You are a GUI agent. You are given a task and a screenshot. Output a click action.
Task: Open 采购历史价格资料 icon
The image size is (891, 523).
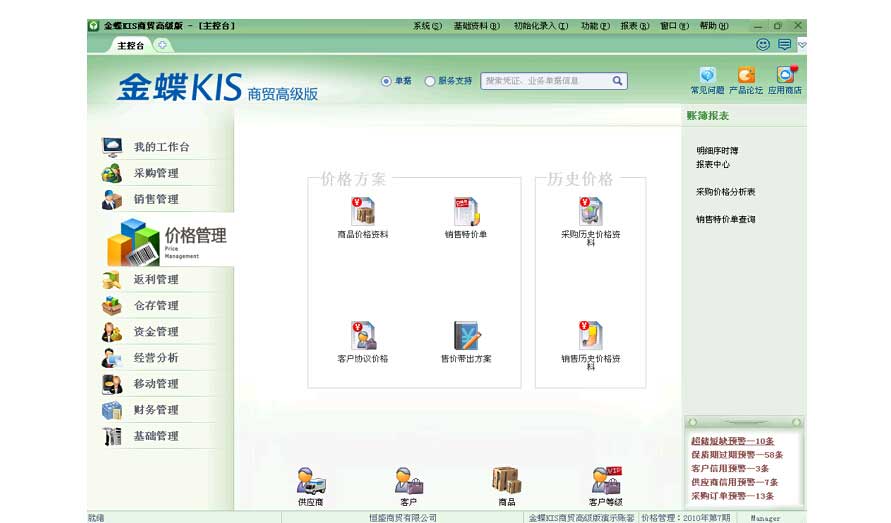pyautogui.click(x=590, y=212)
